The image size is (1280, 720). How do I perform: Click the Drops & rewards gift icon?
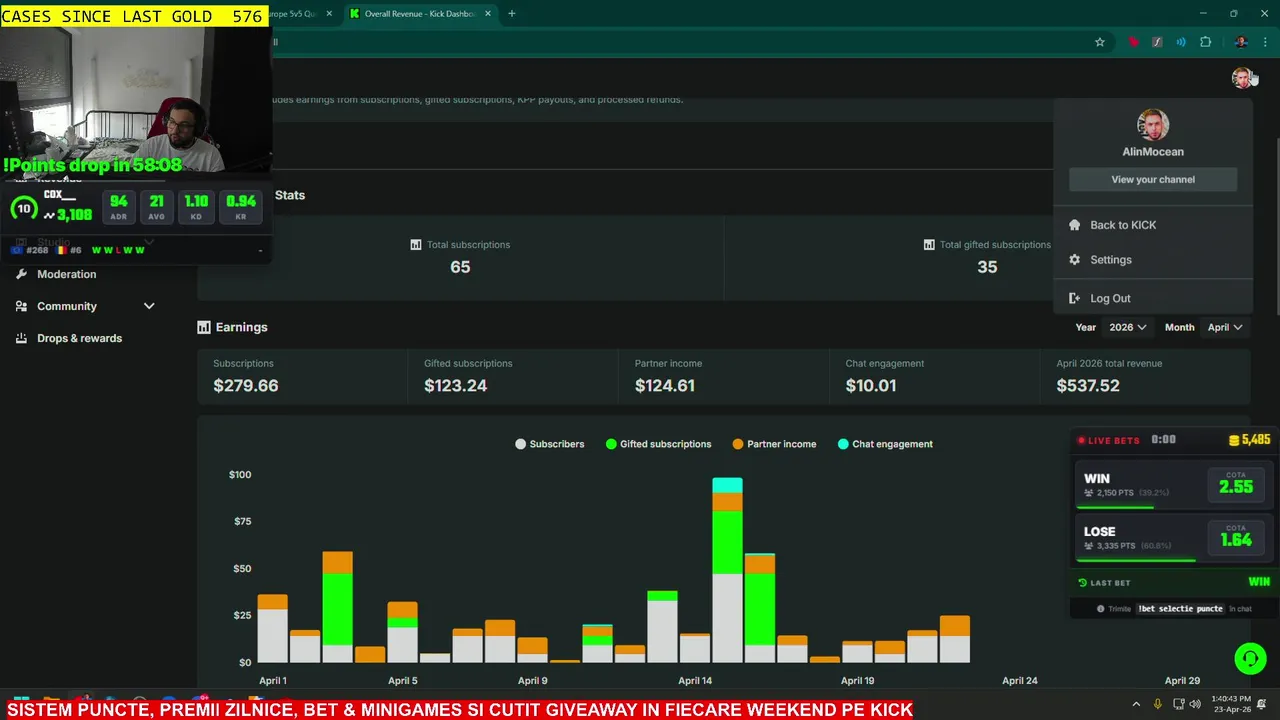21,338
